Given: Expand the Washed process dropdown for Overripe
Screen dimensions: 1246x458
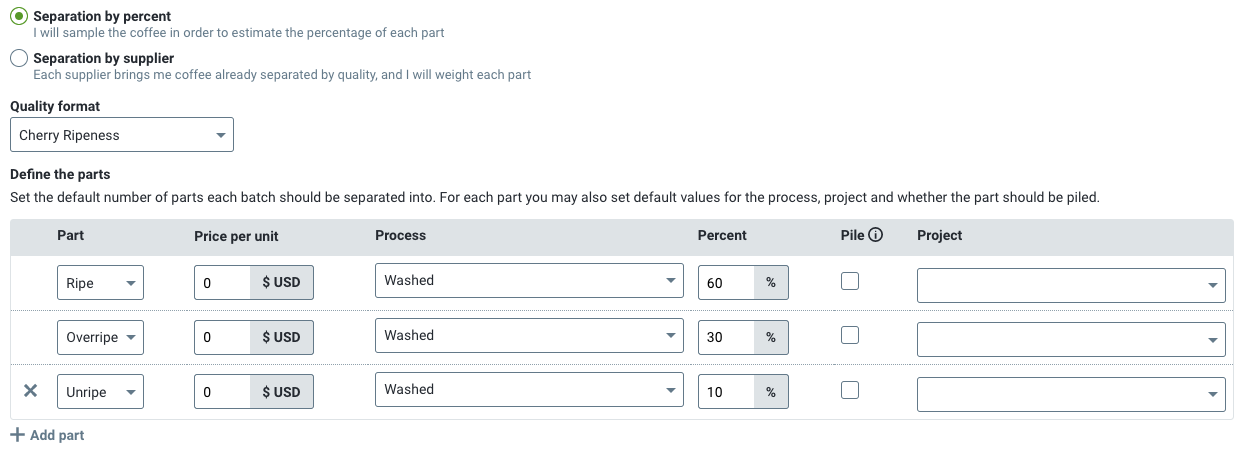Looking at the screenshot, I should point(530,335).
